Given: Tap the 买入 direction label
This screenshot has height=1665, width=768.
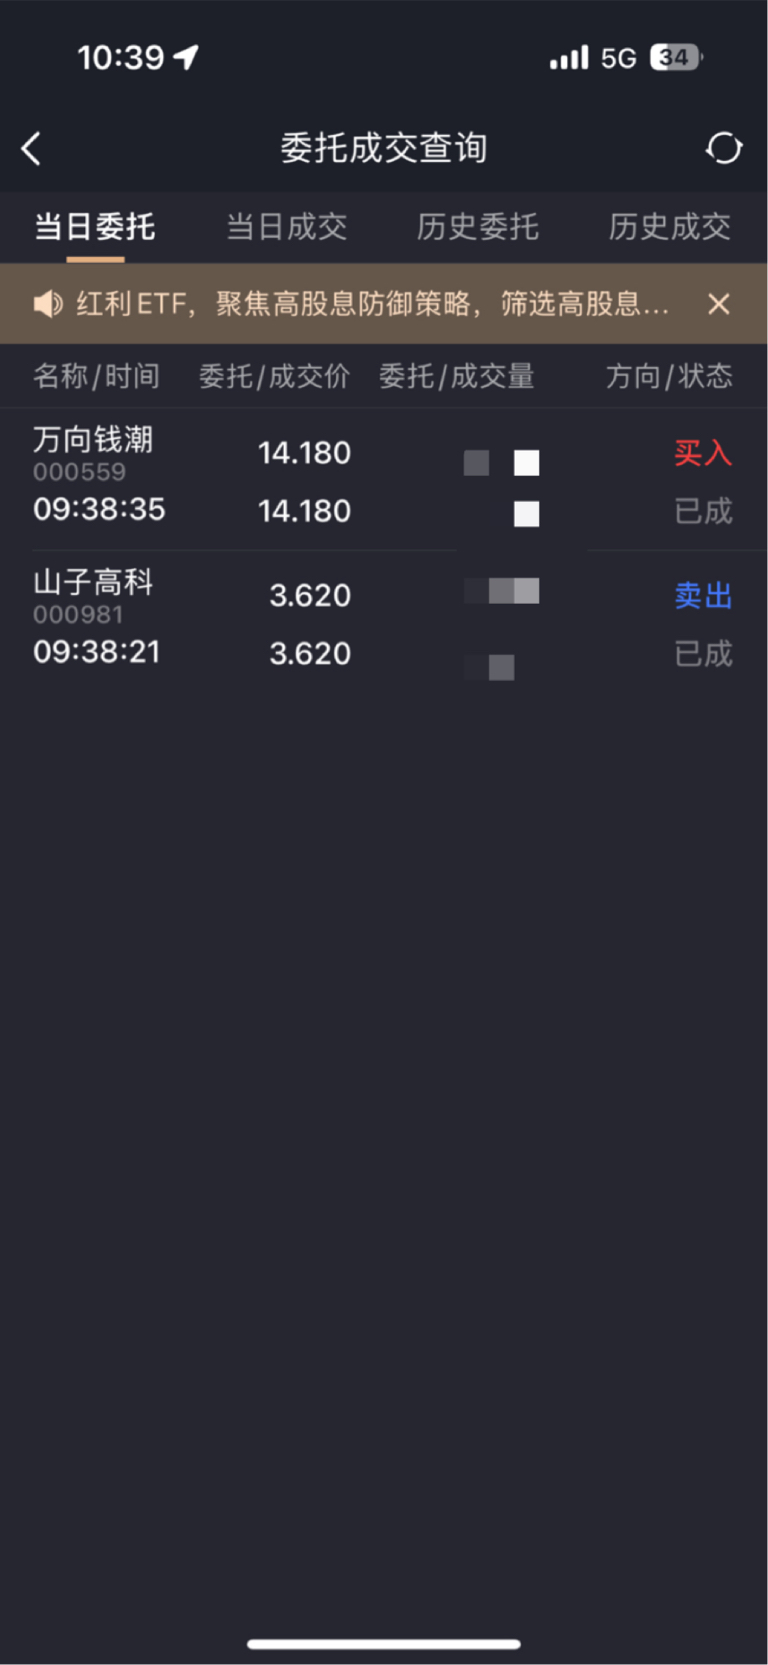Looking at the screenshot, I should point(703,453).
